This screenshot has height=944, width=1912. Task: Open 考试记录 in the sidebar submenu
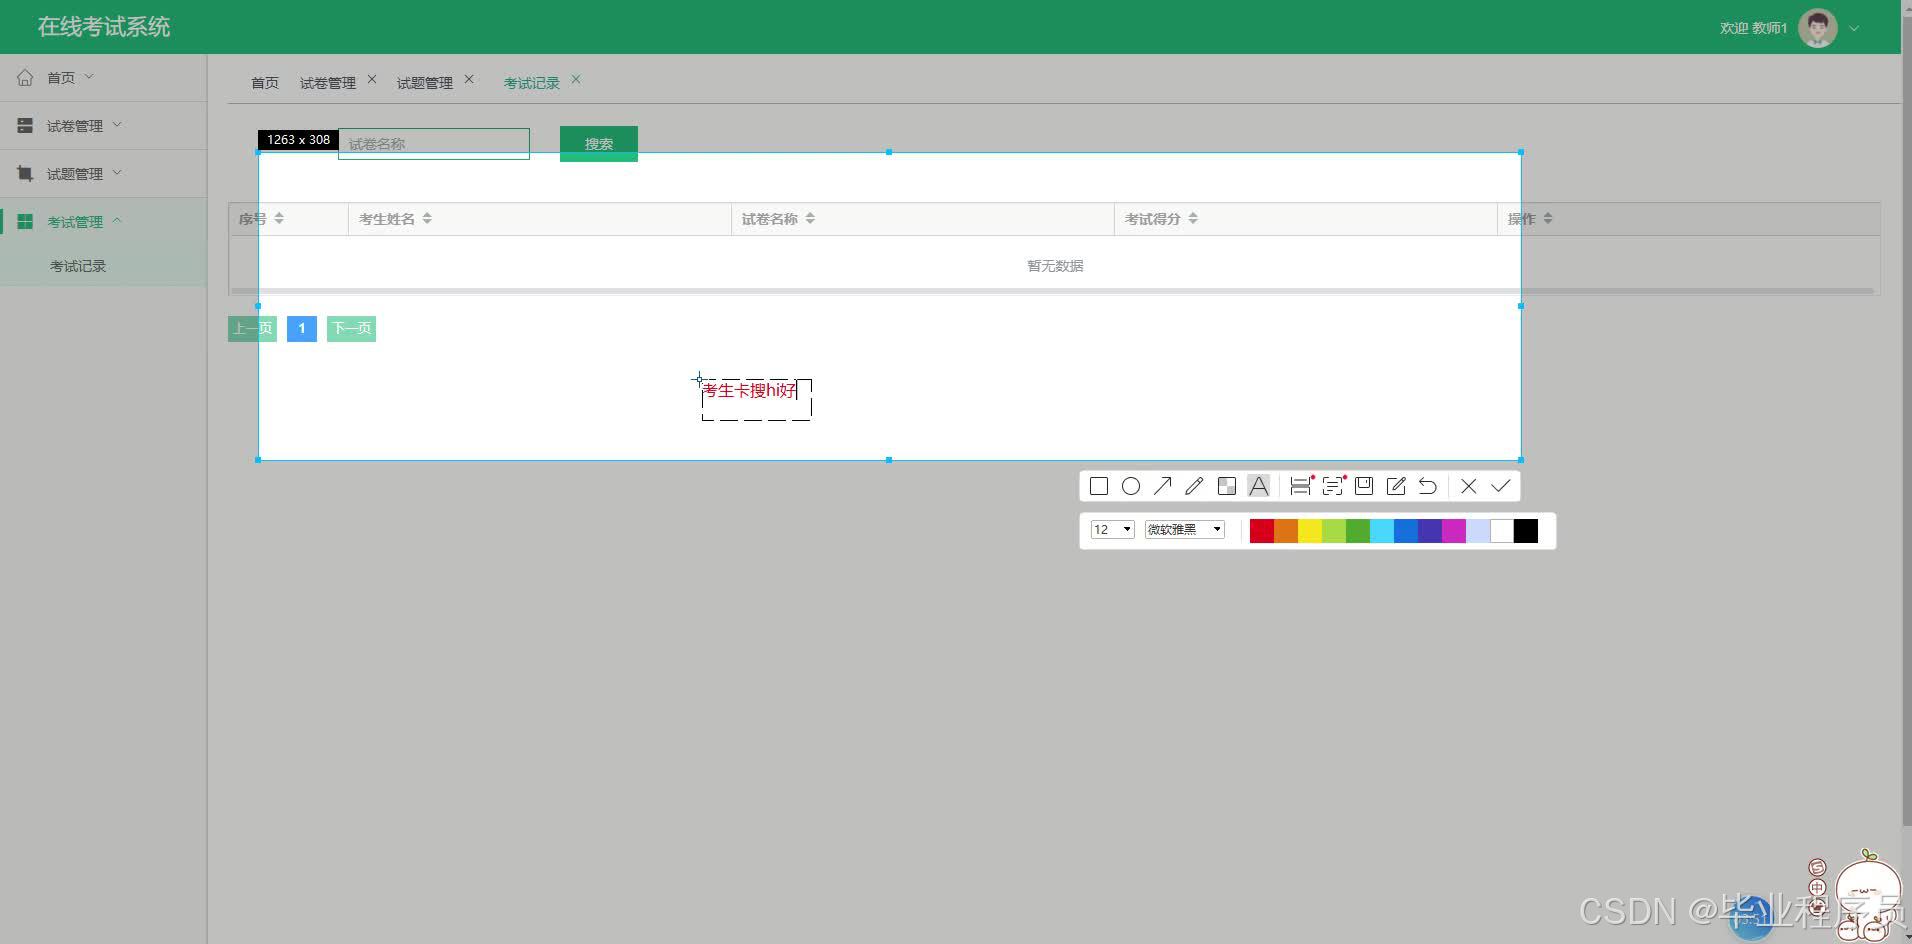pyautogui.click(x=78, y=266)
